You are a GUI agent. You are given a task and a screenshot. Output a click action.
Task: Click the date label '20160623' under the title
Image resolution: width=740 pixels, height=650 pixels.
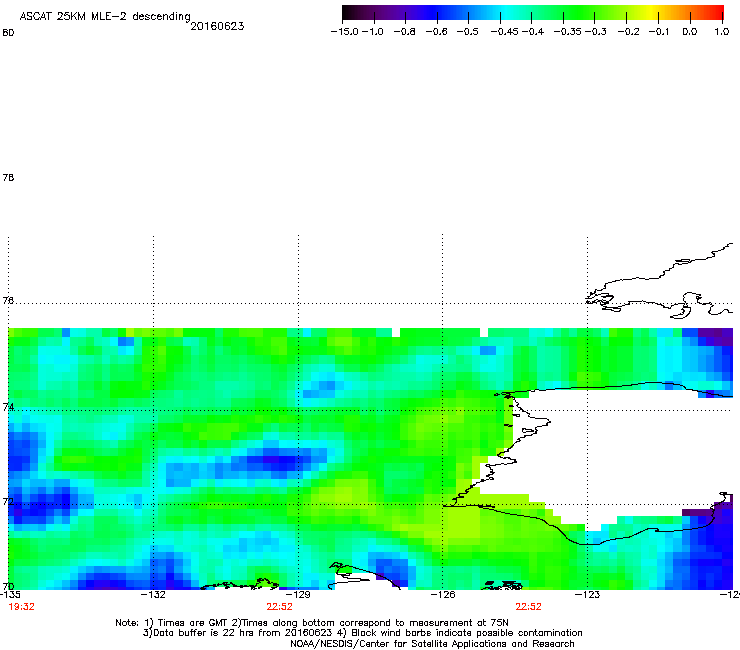[217, 26]
